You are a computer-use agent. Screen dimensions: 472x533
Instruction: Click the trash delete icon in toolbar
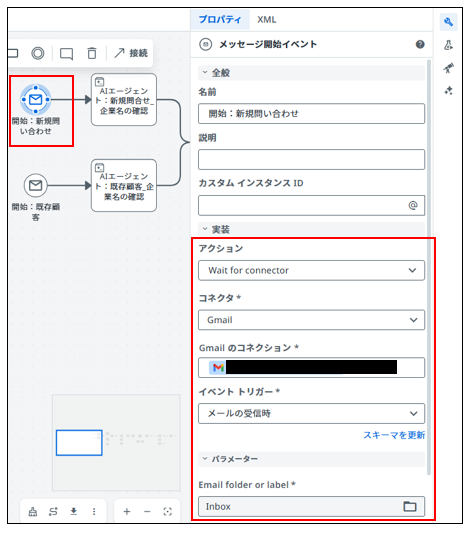pyautogui.click(x=92, y=53)
